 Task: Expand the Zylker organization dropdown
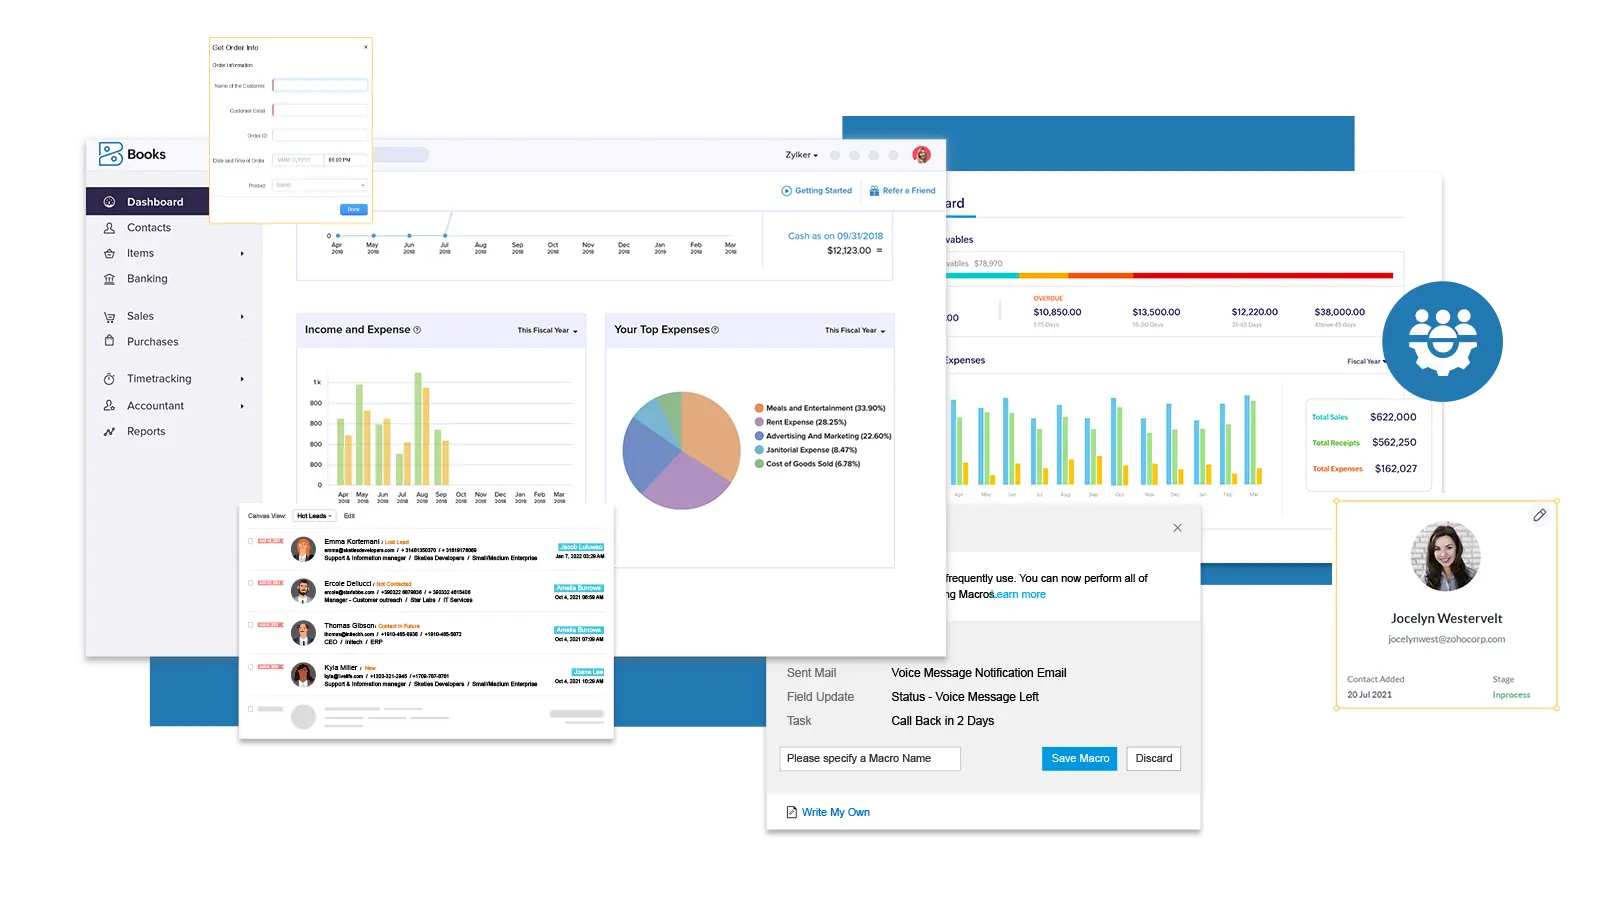801,155
